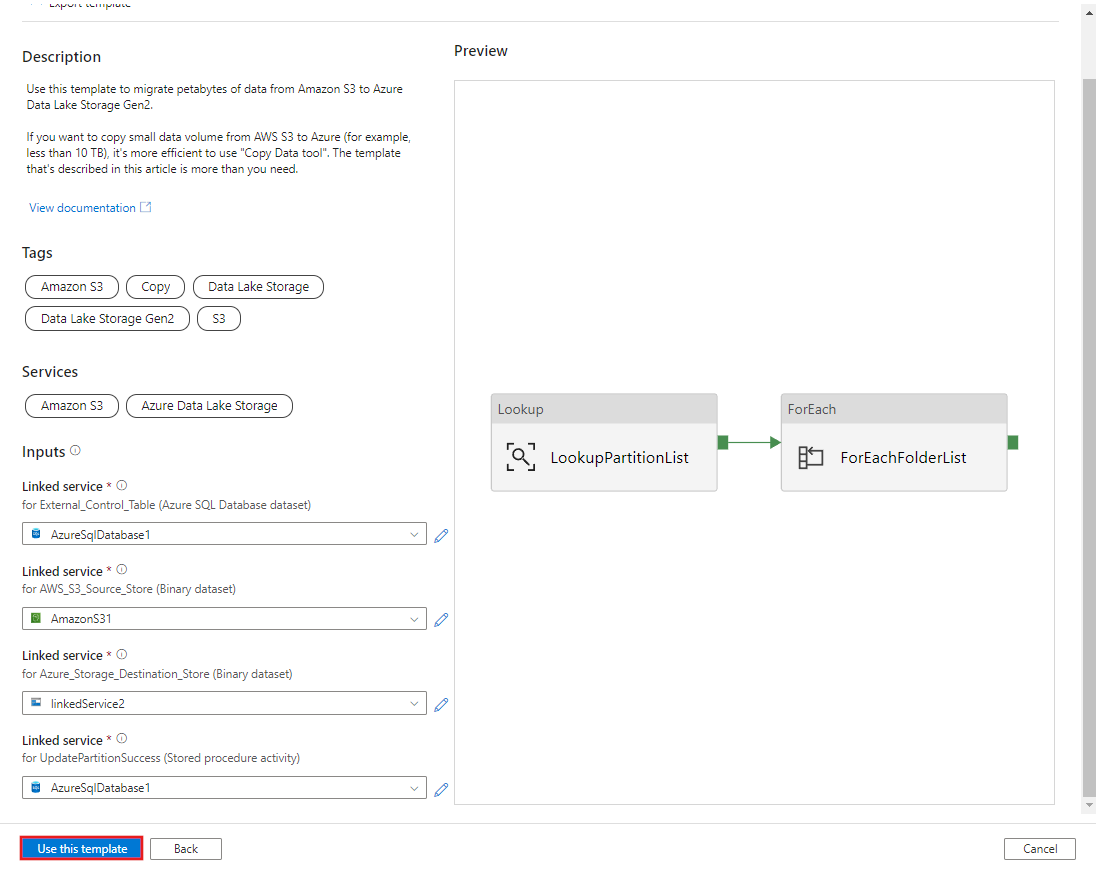Click the ForEach loop icon on ForEachFolderList
Viewport: 1096px width, 872px height.
tap(811, 456)
